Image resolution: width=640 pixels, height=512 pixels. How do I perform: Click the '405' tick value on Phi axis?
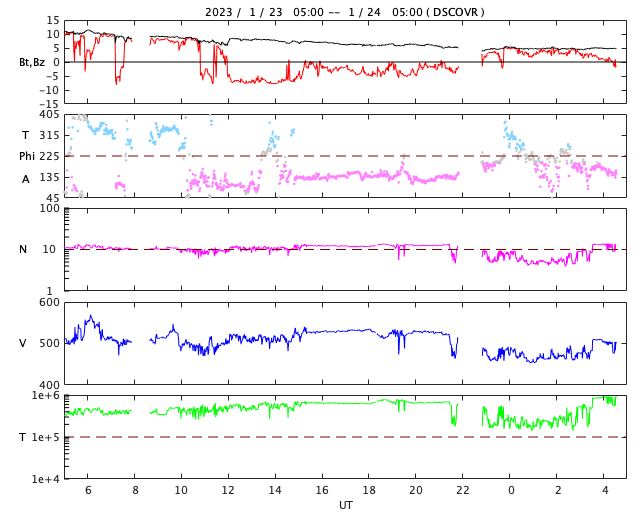click(49, 114)
